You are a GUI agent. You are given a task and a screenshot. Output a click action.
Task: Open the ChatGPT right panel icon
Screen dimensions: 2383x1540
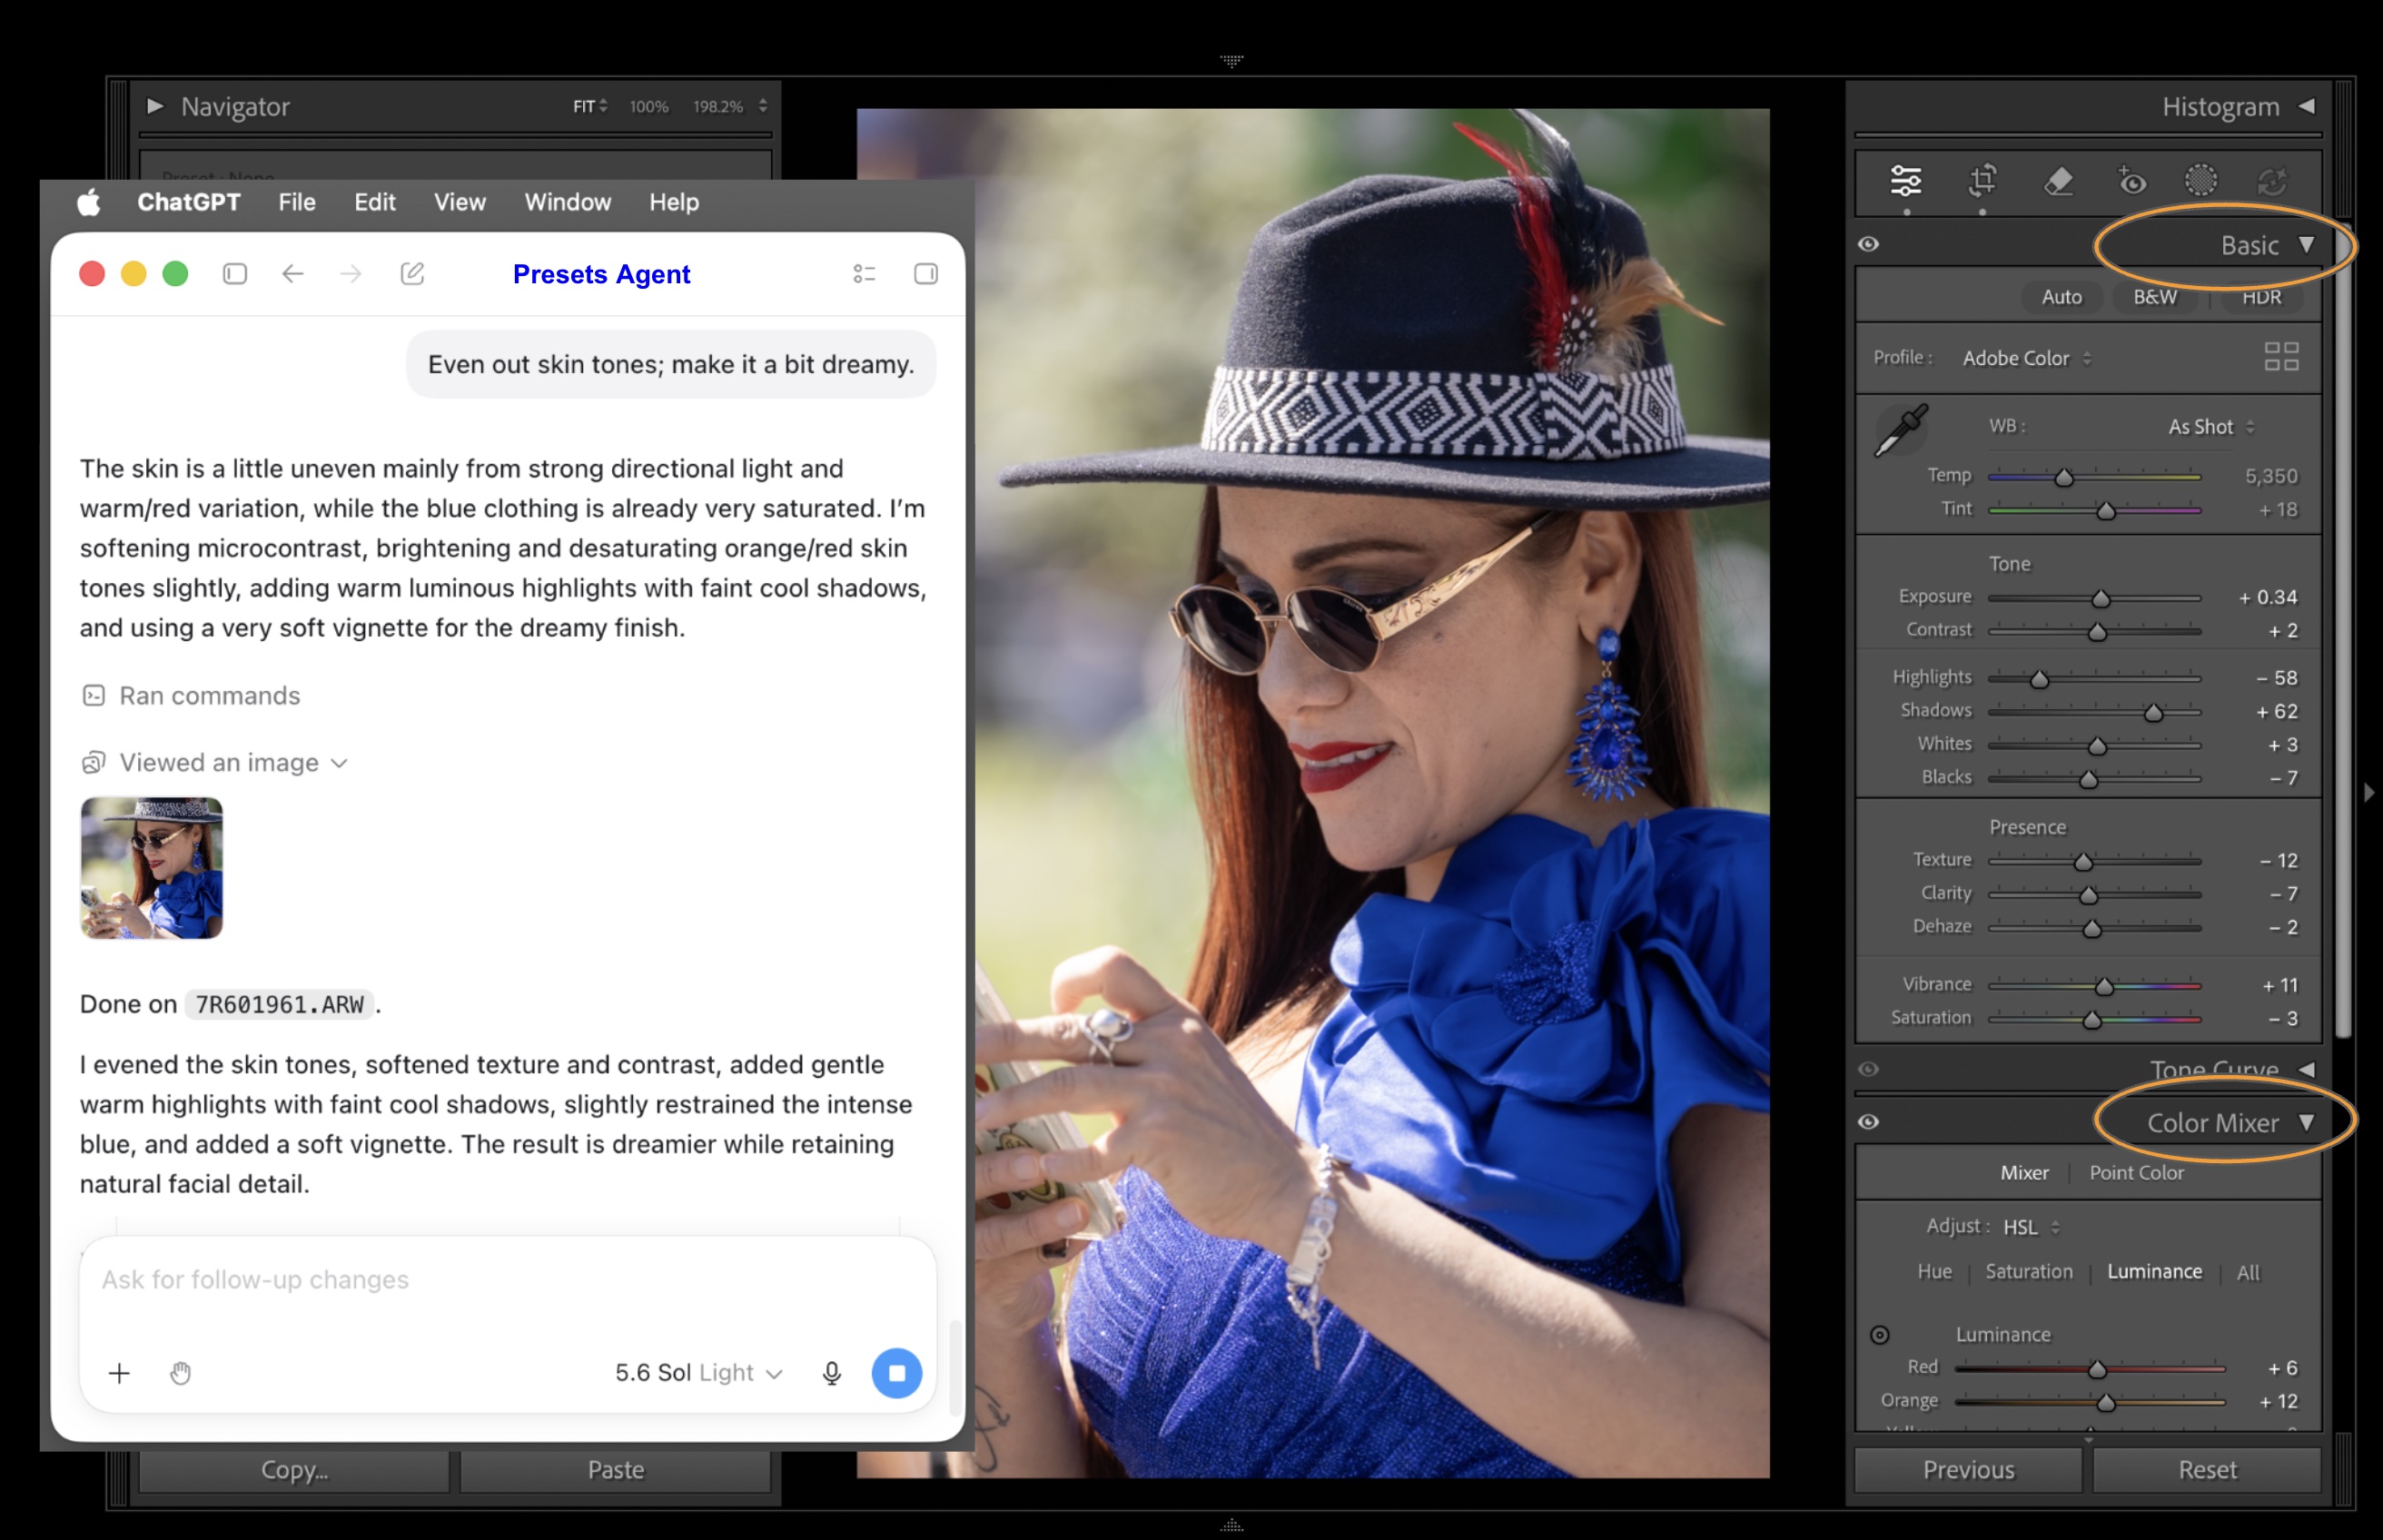pyautogui.click(x=926, y=274)
